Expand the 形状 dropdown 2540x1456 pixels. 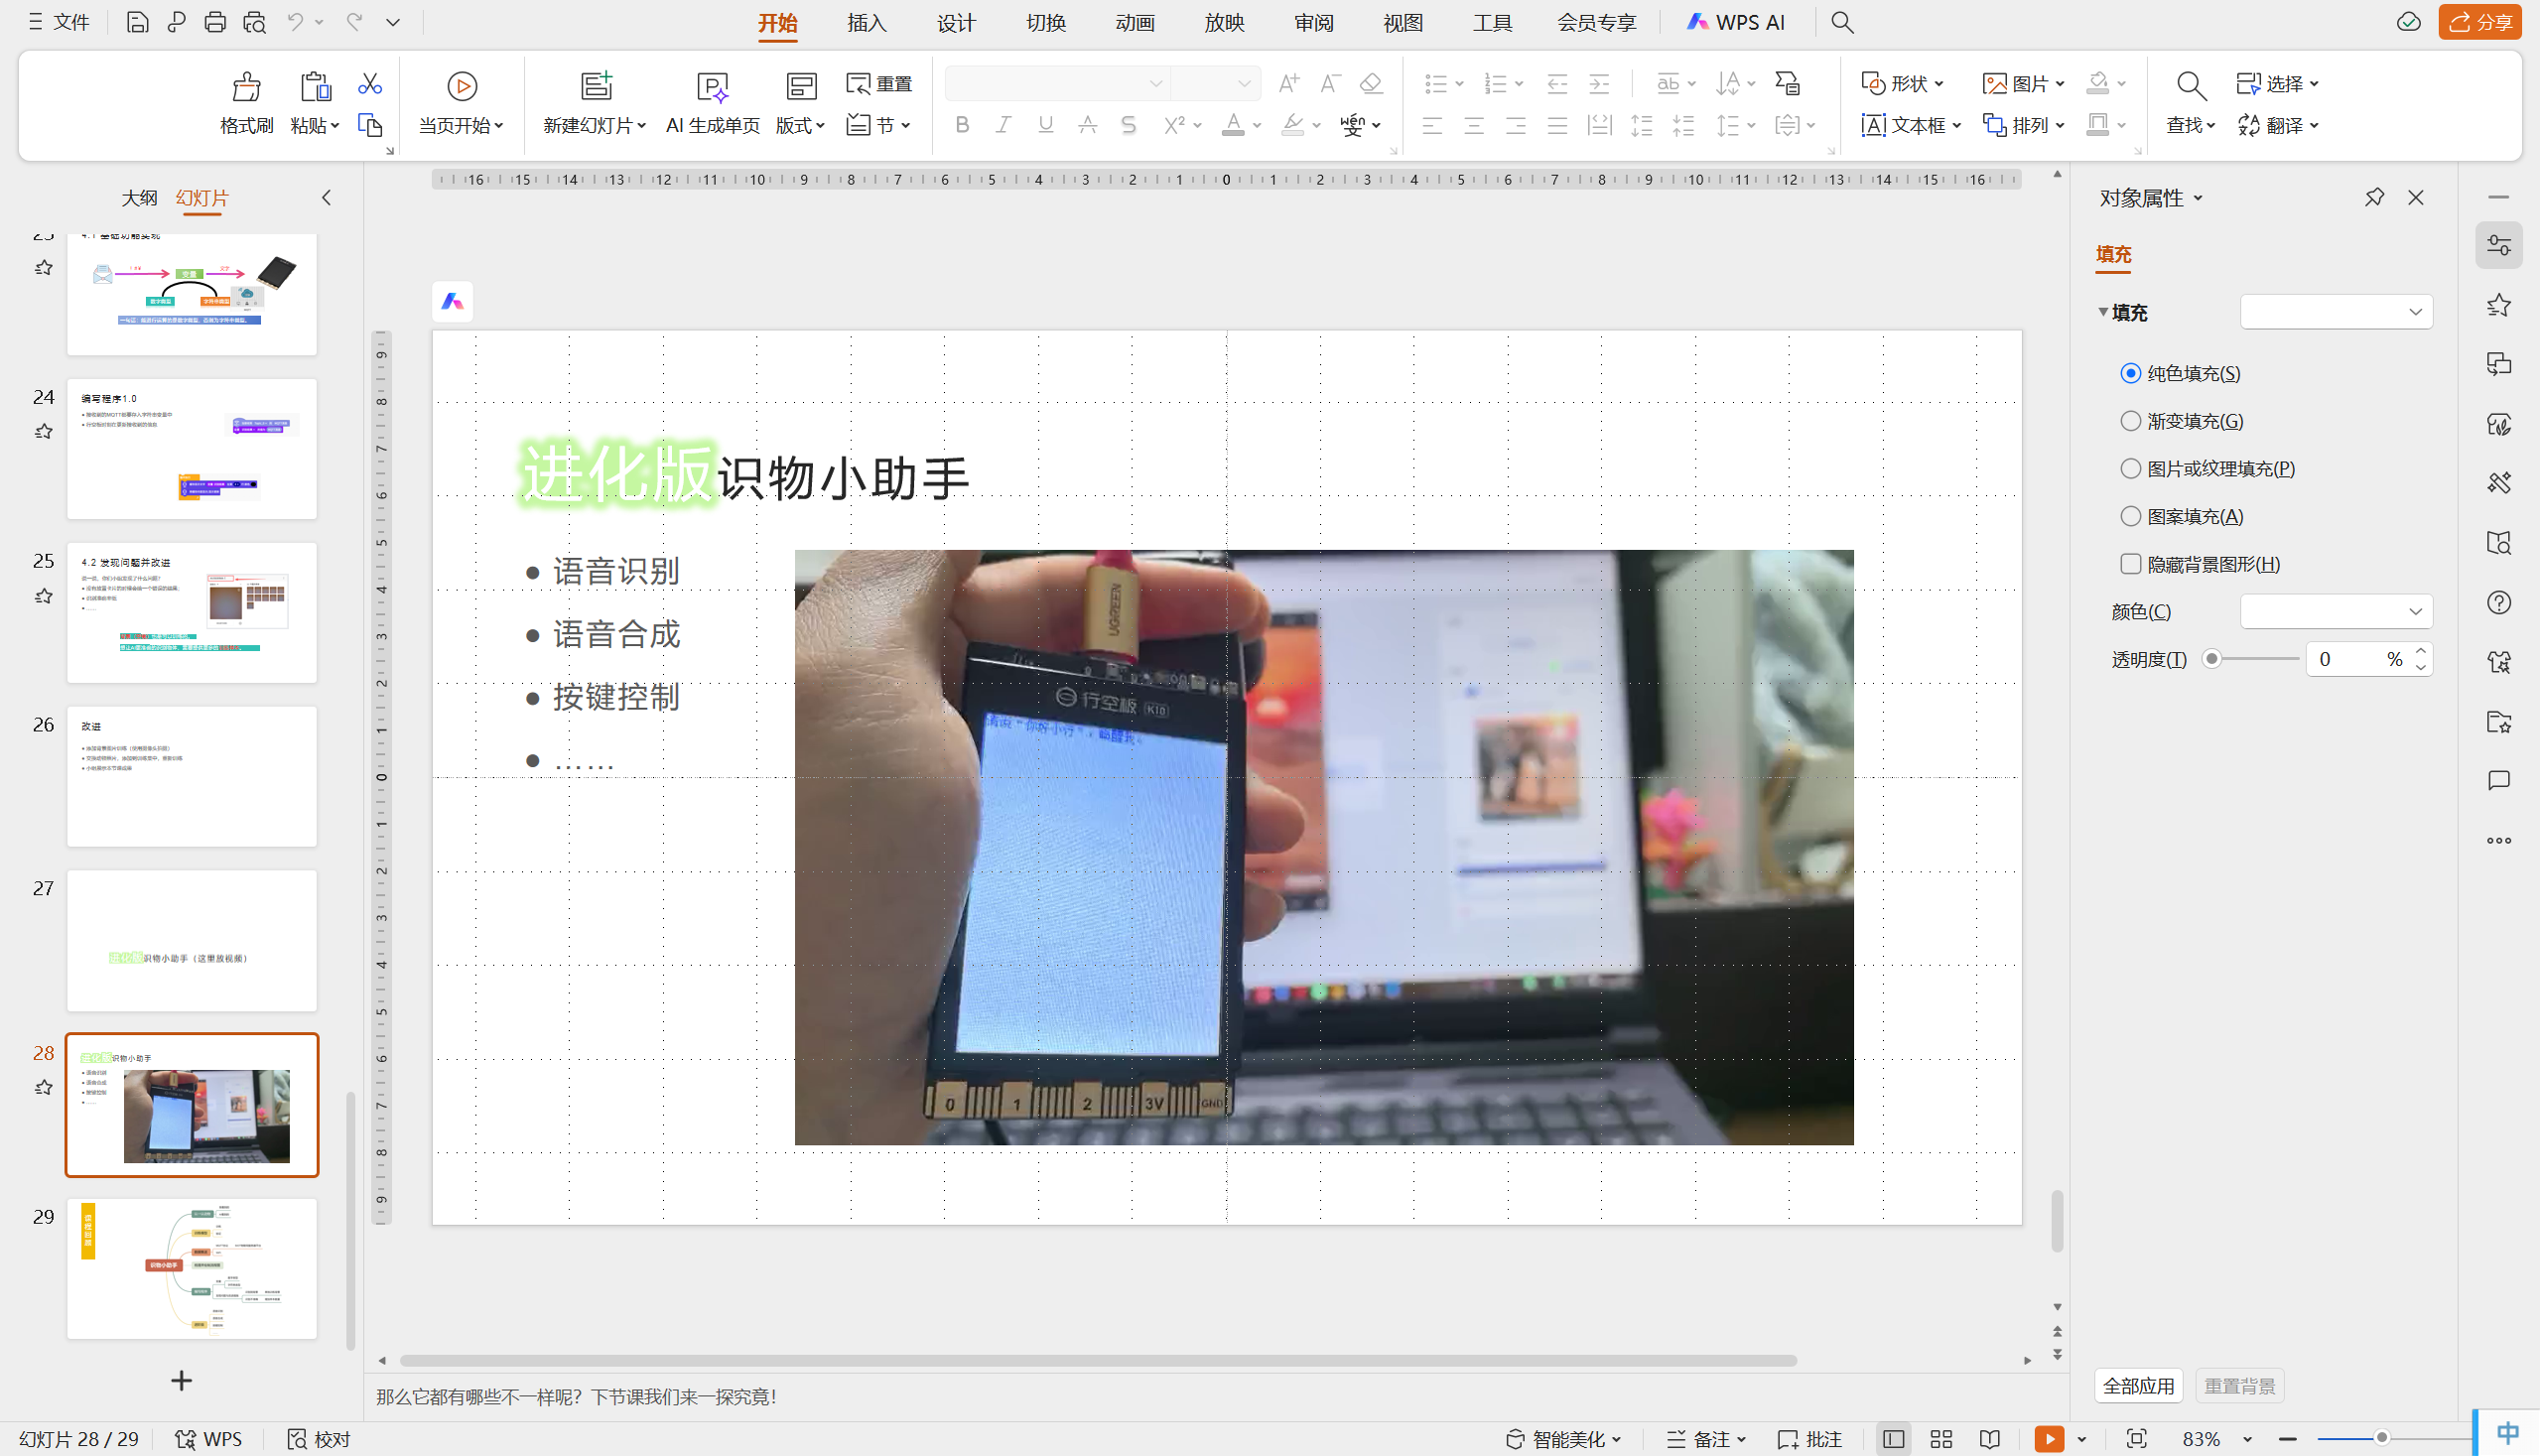click(x=1939, y=84)
